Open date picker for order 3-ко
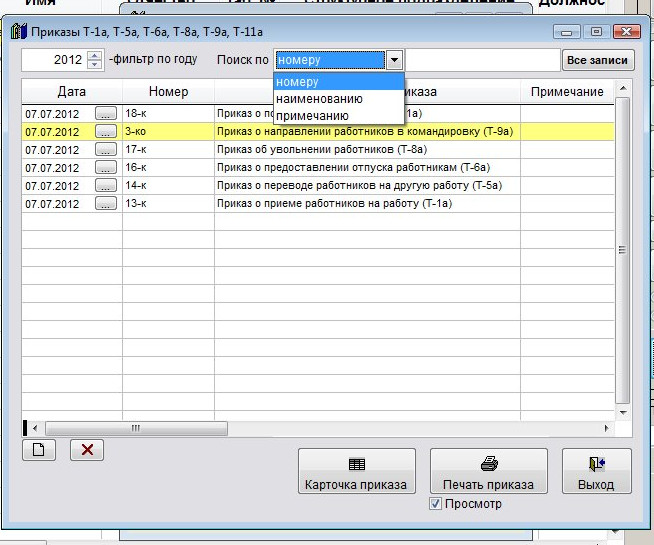 click(x=106, y=131)
